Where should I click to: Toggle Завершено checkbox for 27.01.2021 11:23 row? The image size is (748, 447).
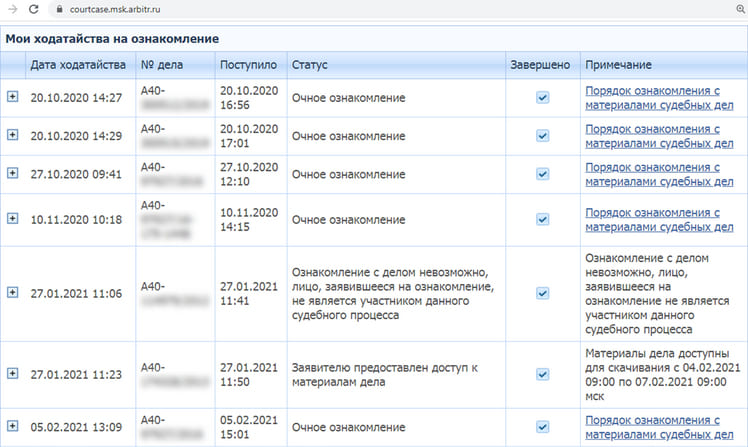[542, 374]
